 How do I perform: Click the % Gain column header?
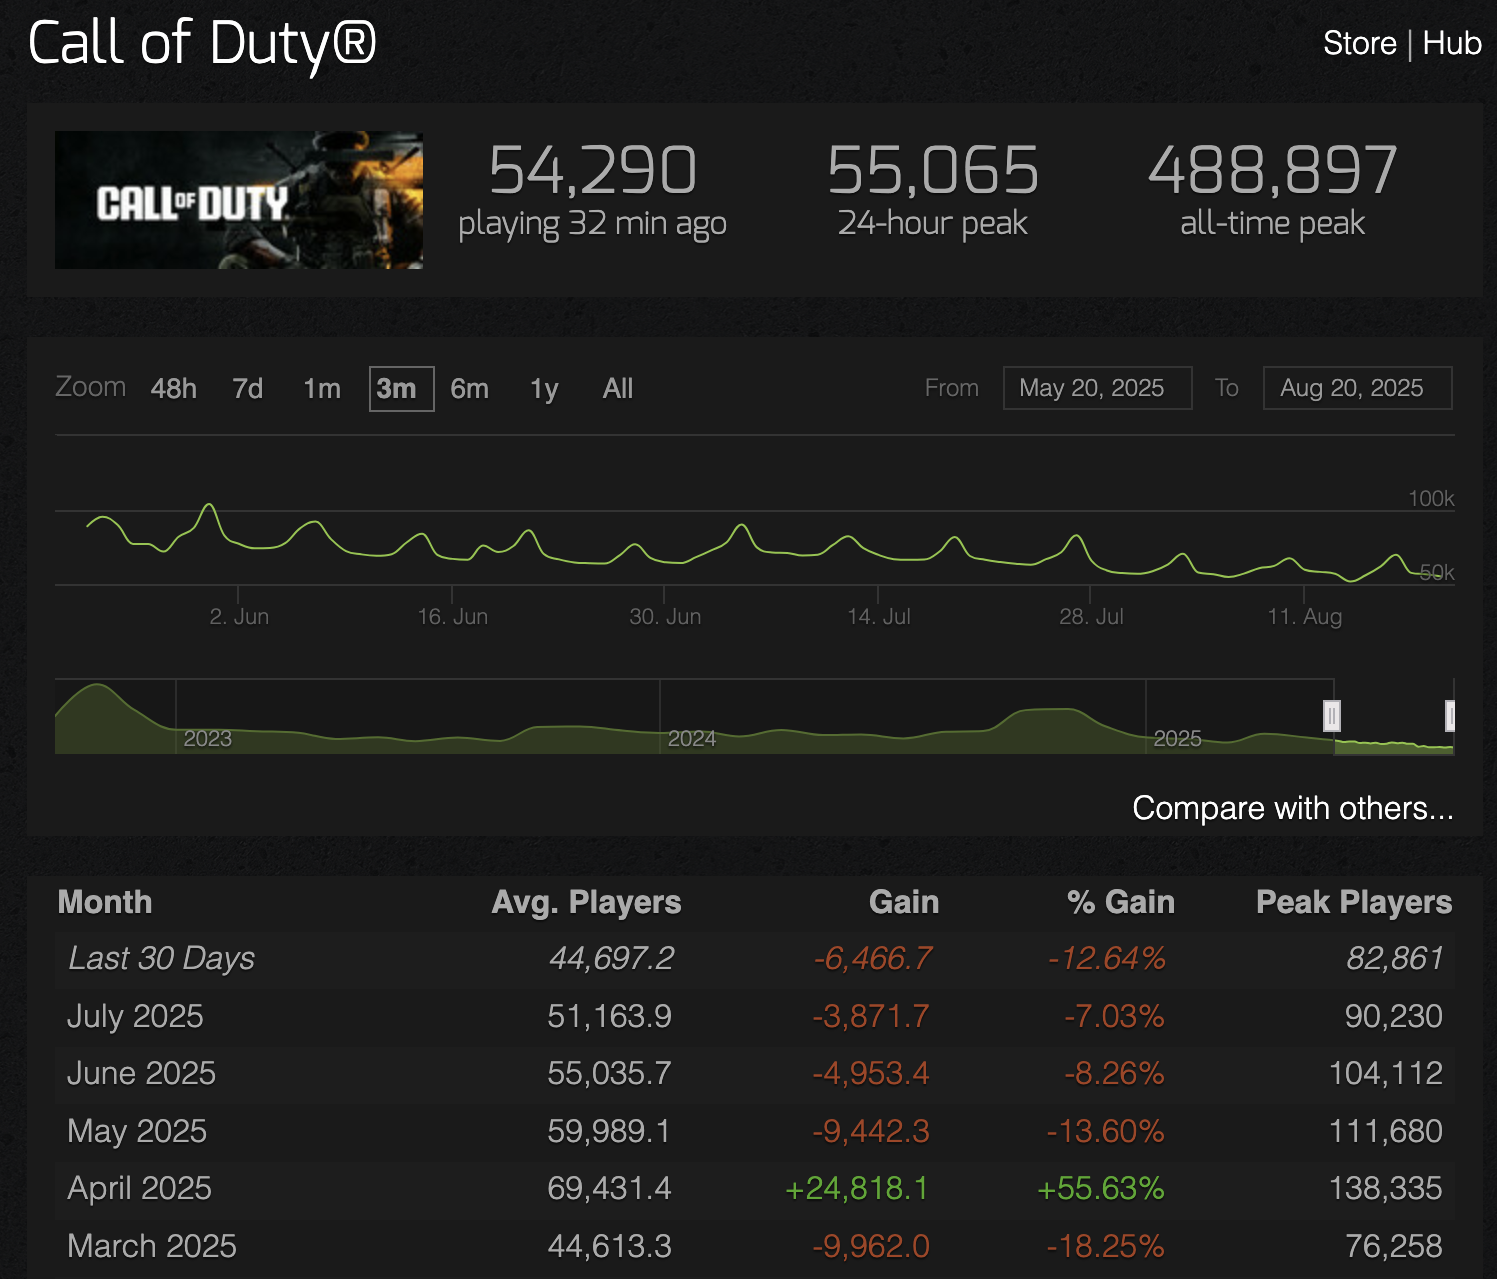click(1121, 902)
